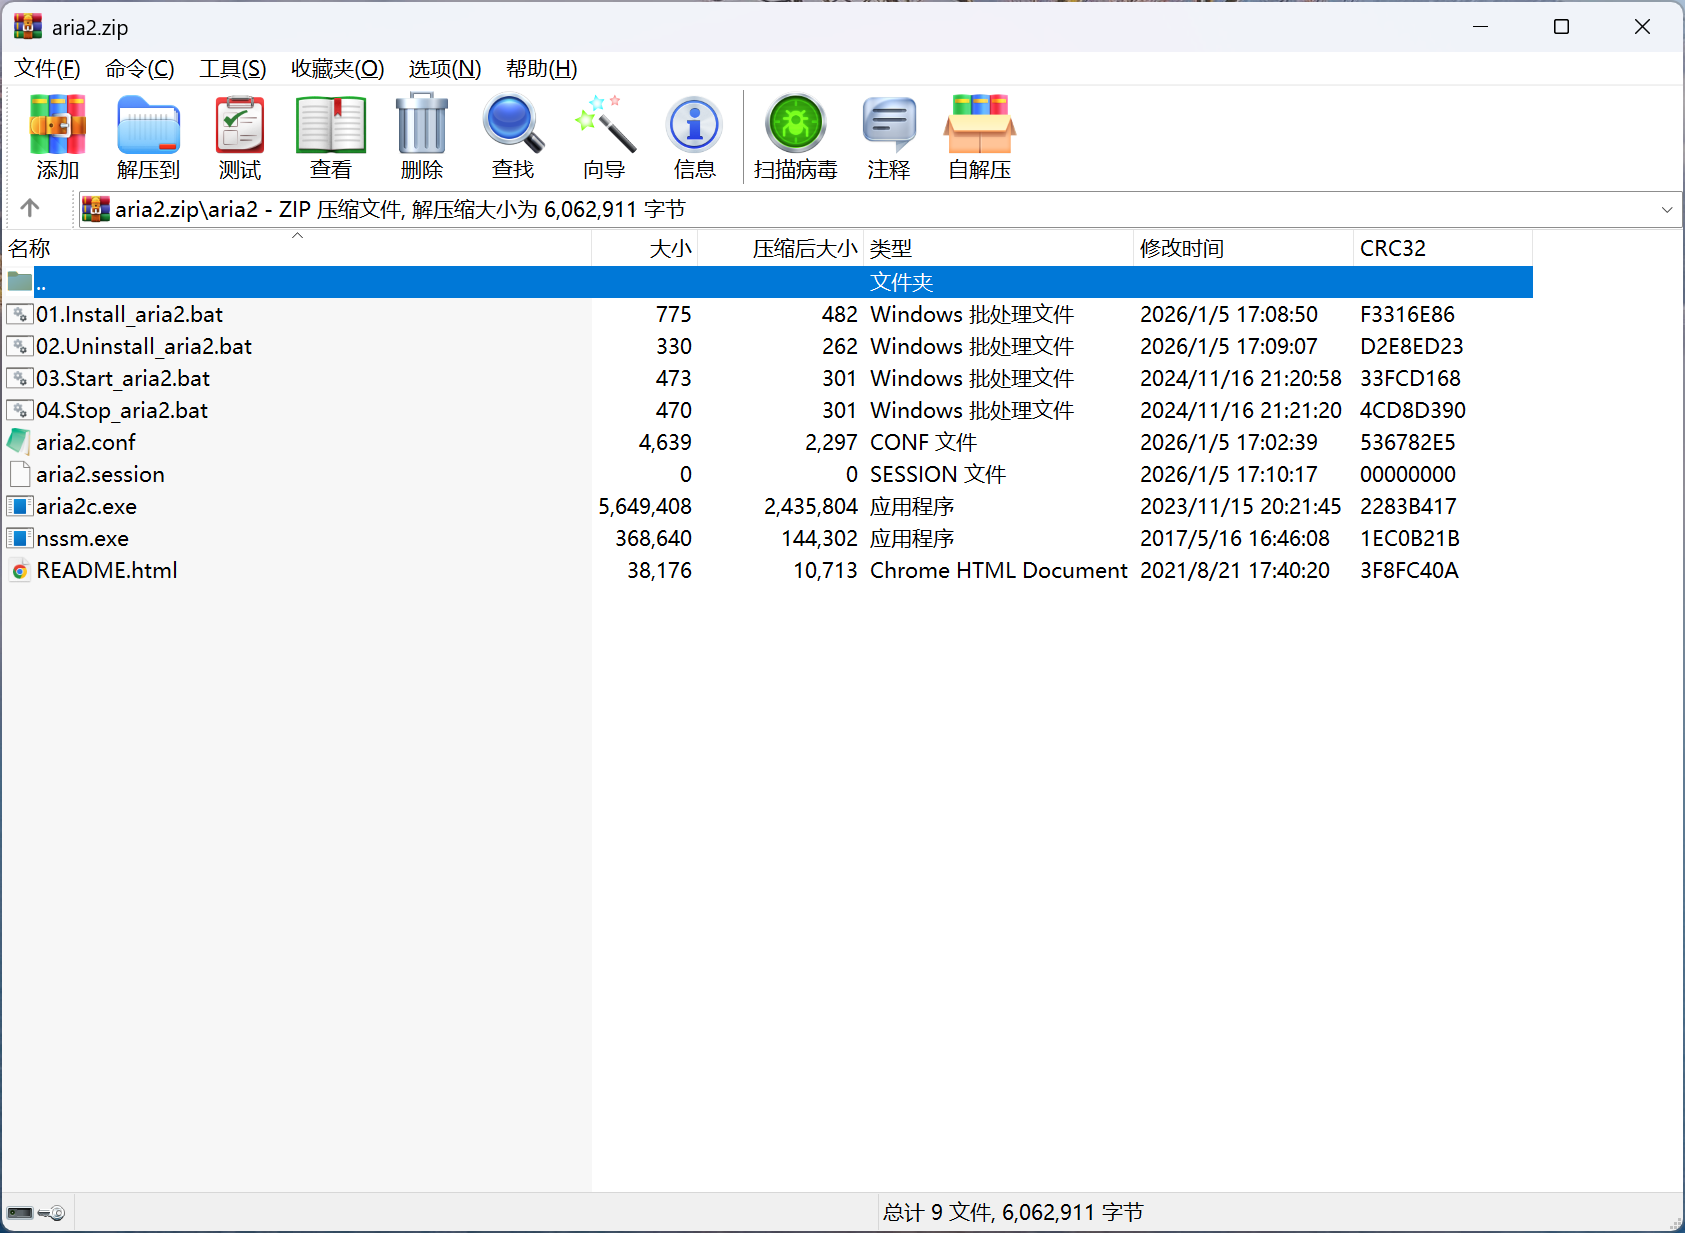The width and height of the screenshot is (1685, 1233).
Task: Click the Chrome HTML Document type cell
Action: tap(999, 570)
